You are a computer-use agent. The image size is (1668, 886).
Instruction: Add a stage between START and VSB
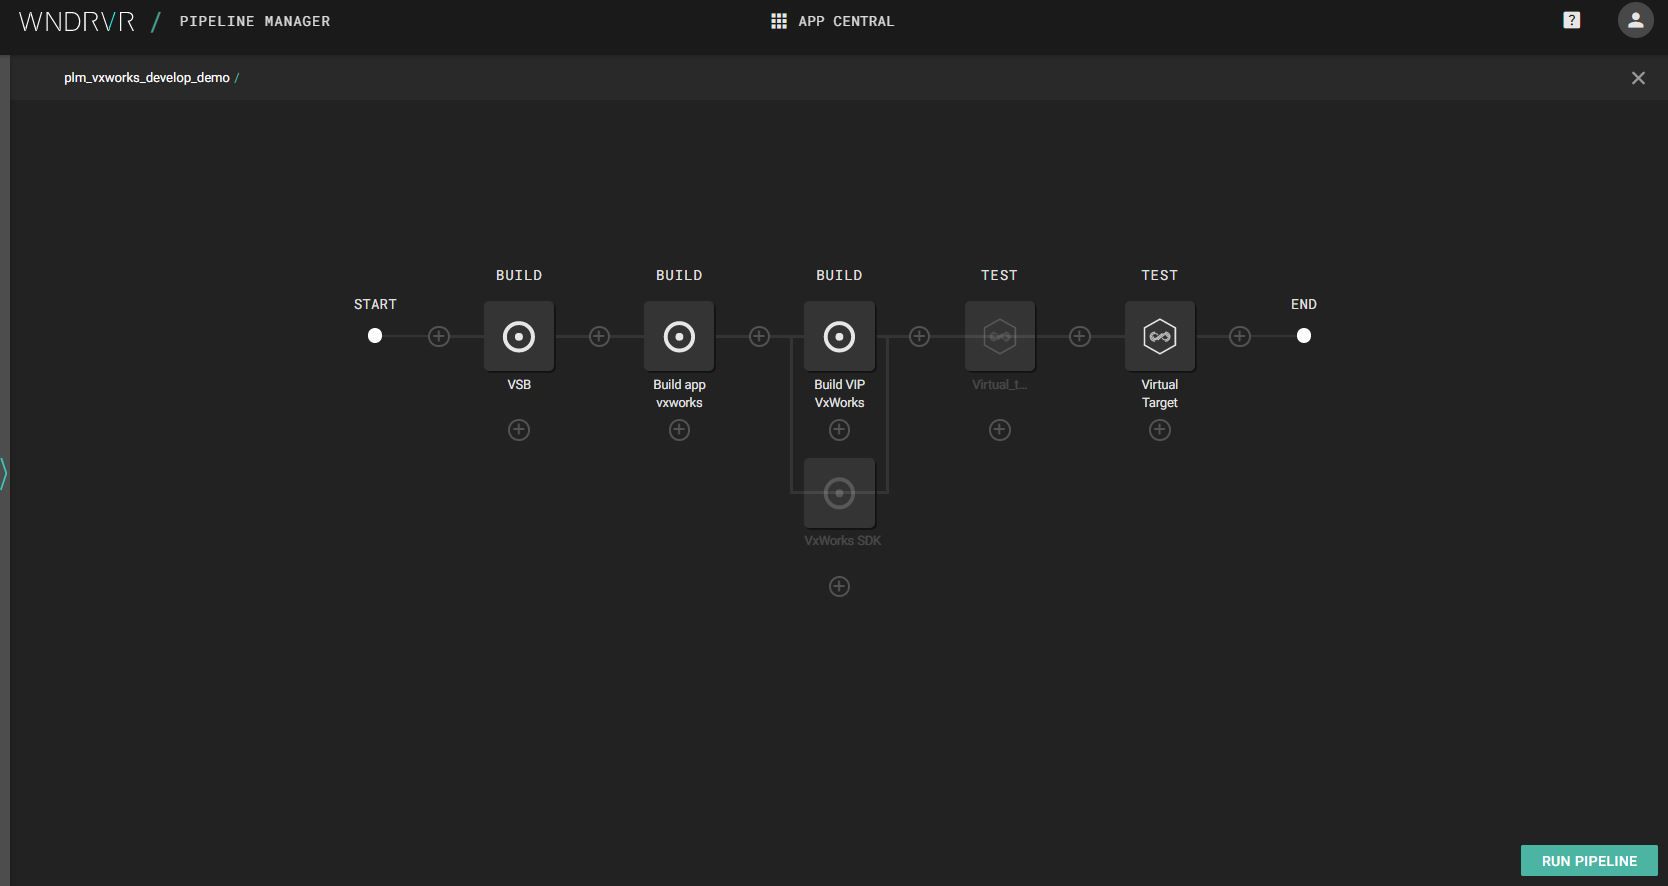(x=439, y=336)
